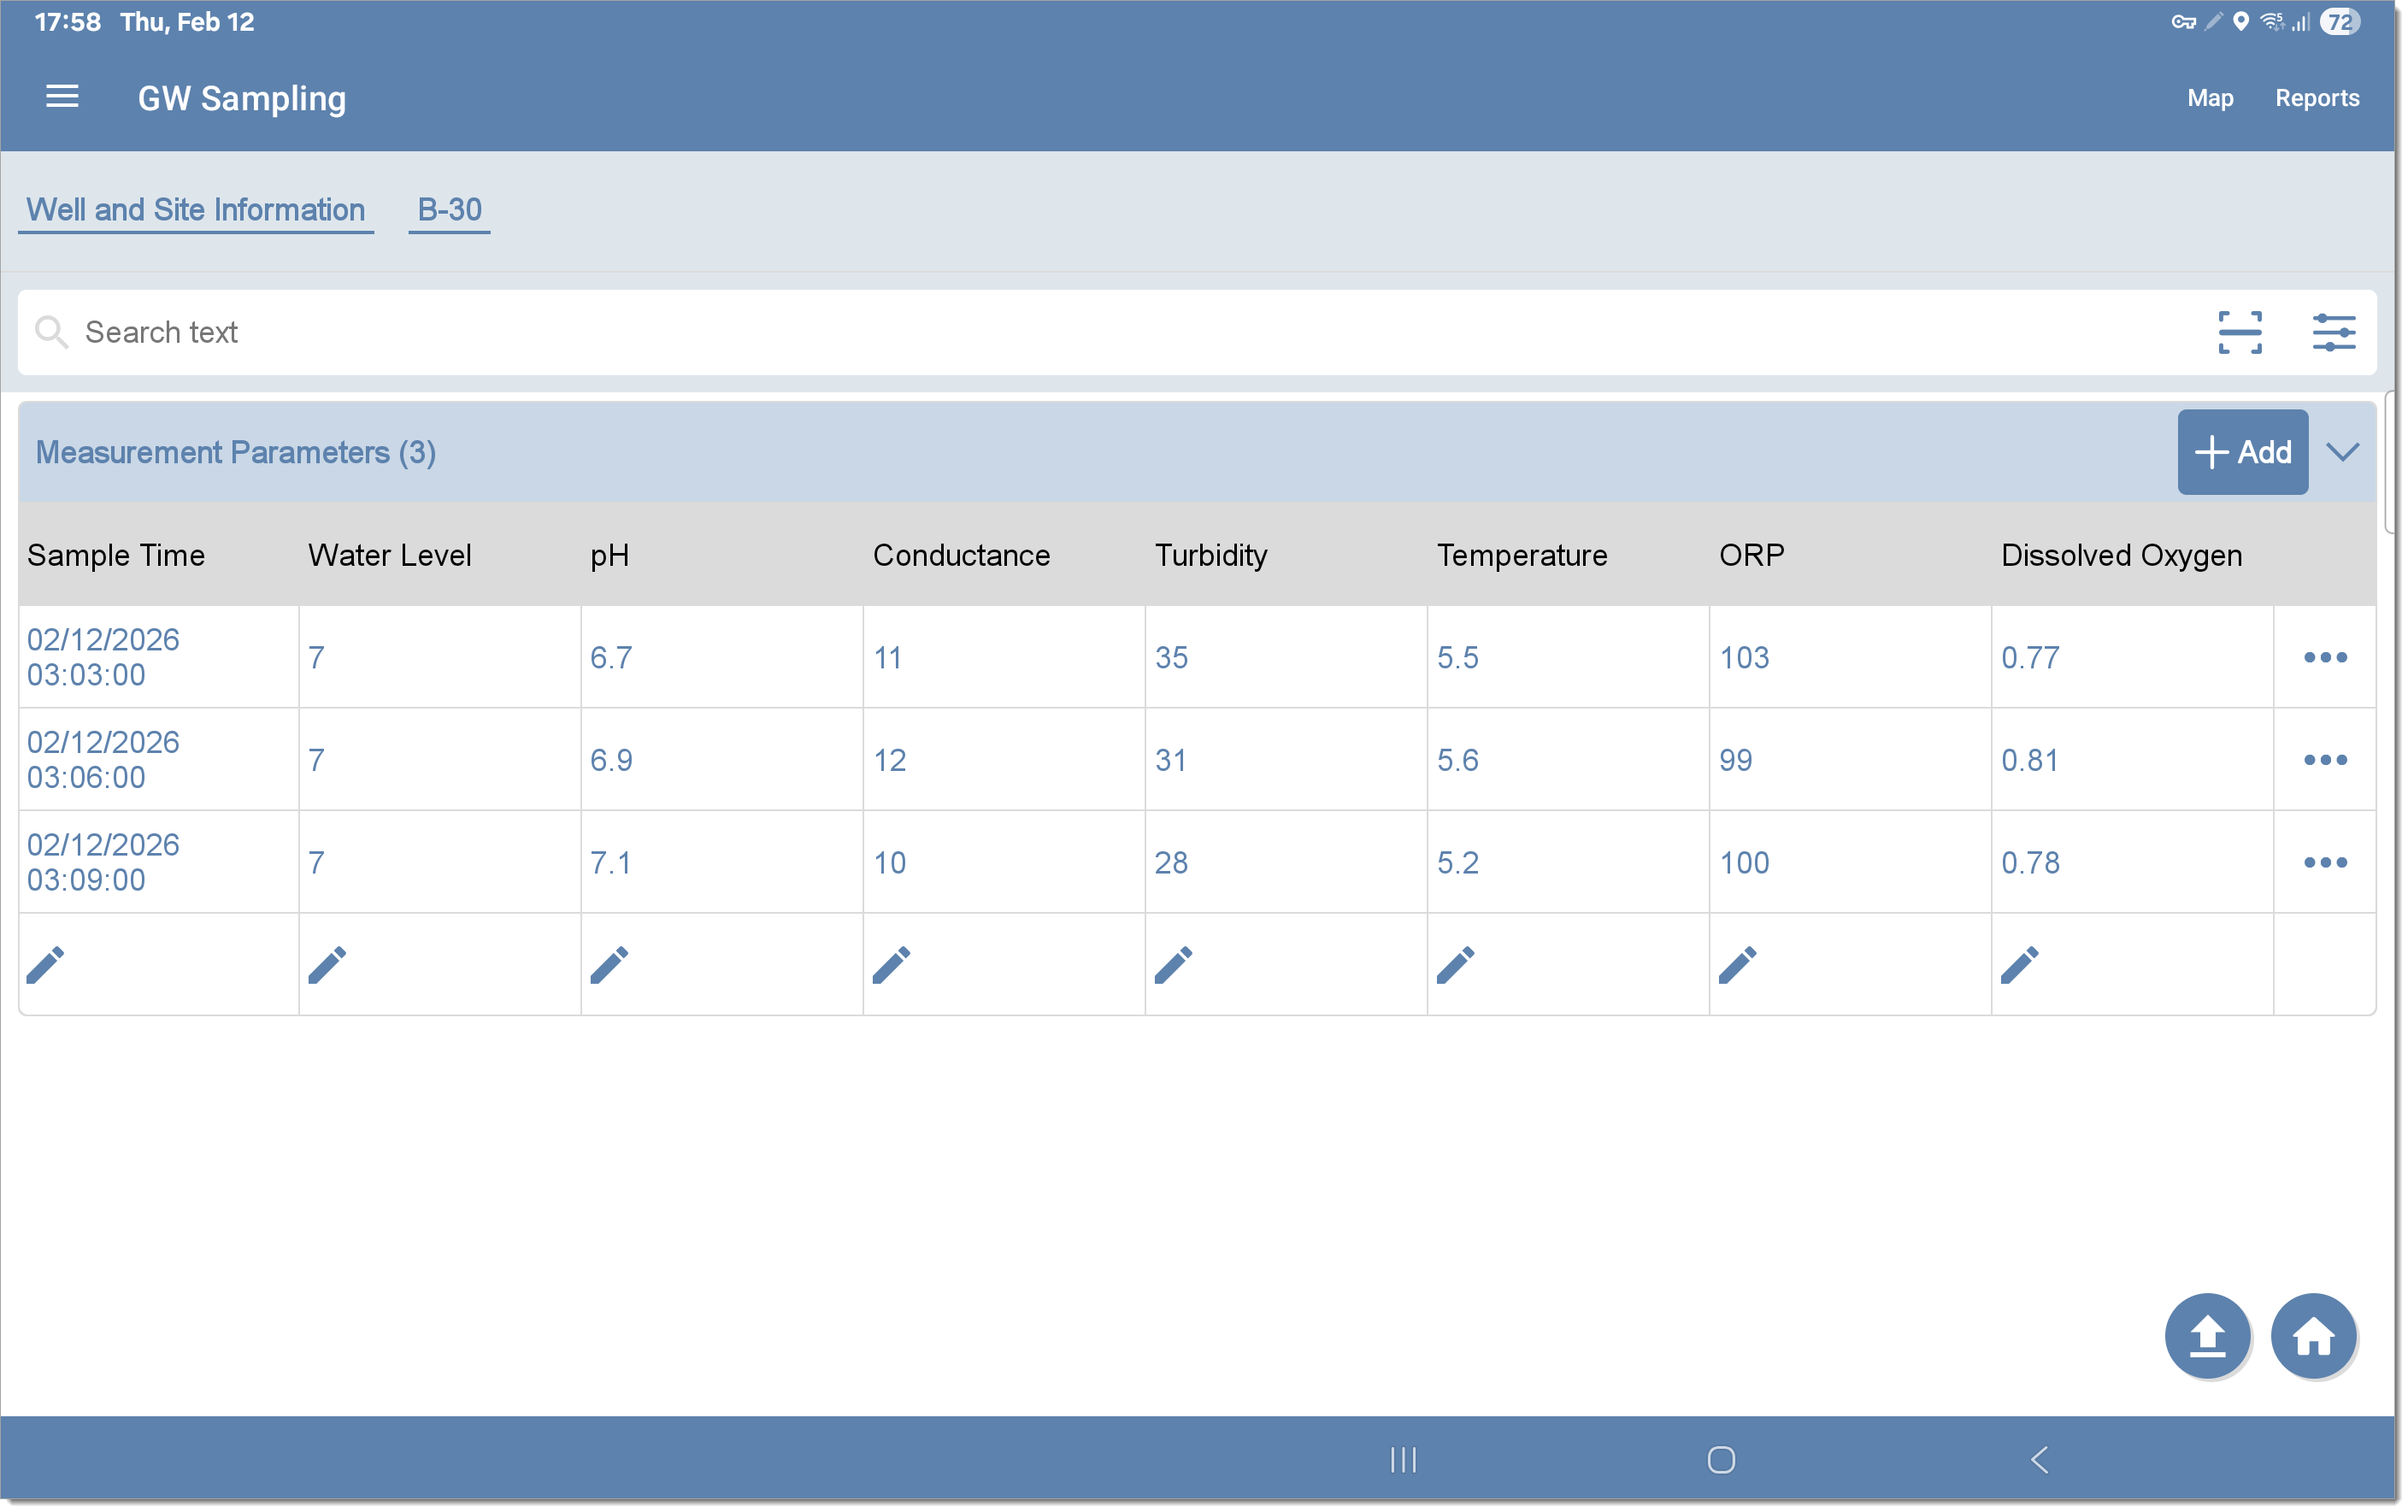The width and height of the screenshot is (2408, 1512).
Task: Select pH value 7.1
Action: 611,862
